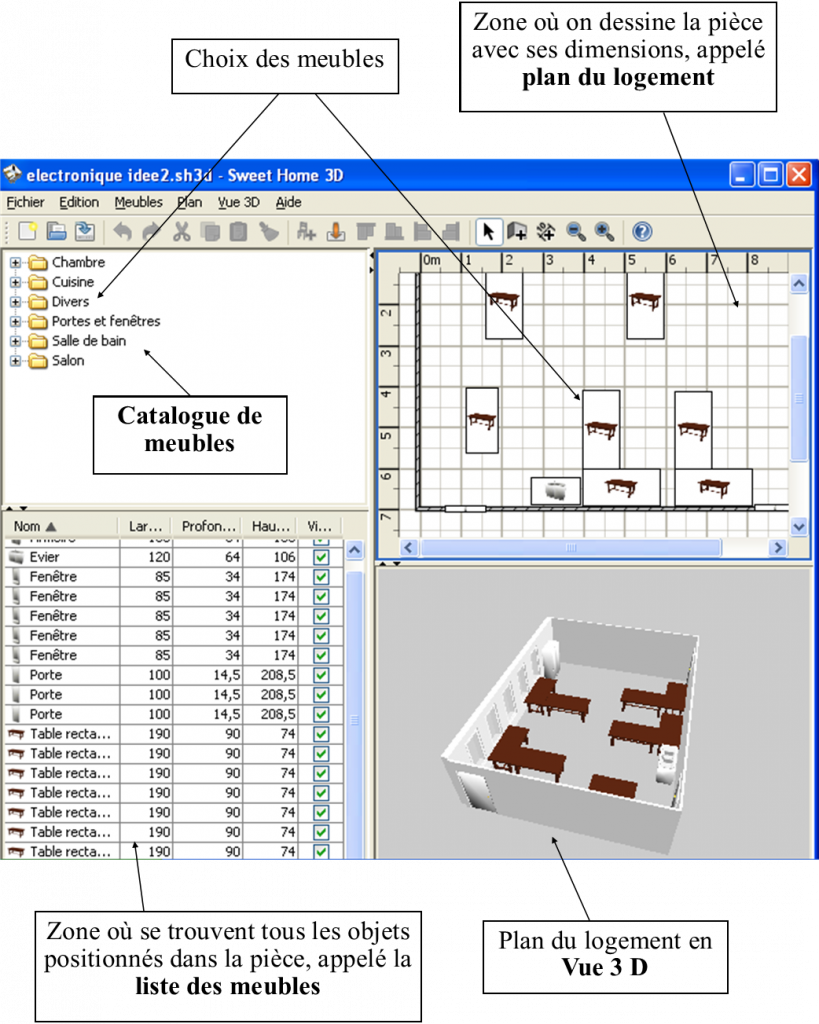This screenshot has width=819, height=1024.
Task: Toggle visibility checkbox for the Evier row
Action: tap(321, 557)
